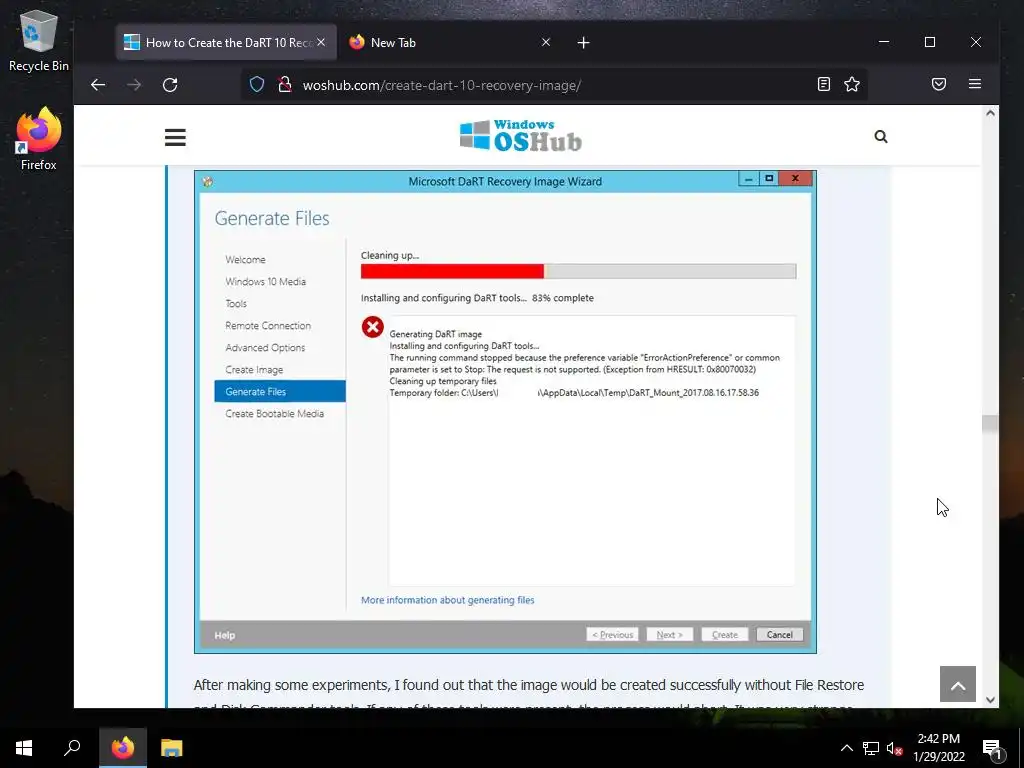Open the Firefox application menu
Screen dimensions: 1024x768
(975, 84)
